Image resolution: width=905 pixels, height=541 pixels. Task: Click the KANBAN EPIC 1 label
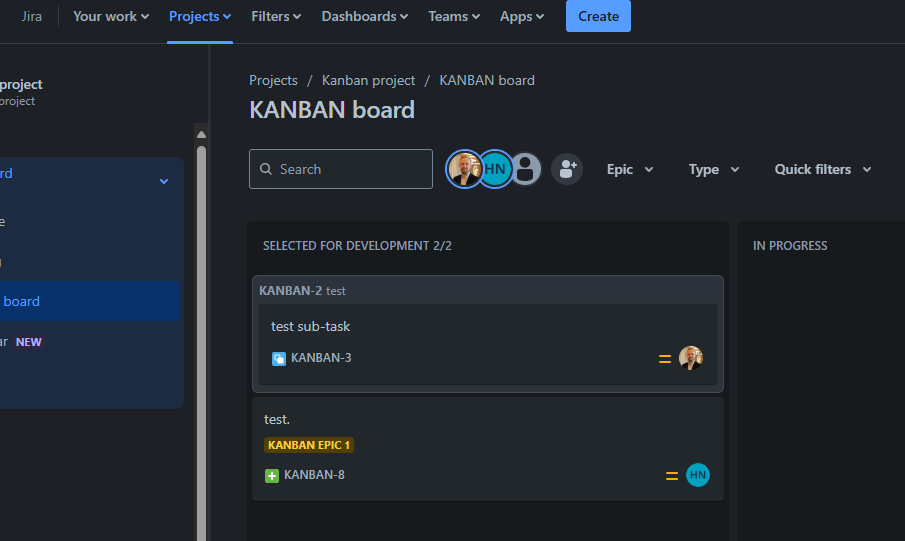click(309, 445)
